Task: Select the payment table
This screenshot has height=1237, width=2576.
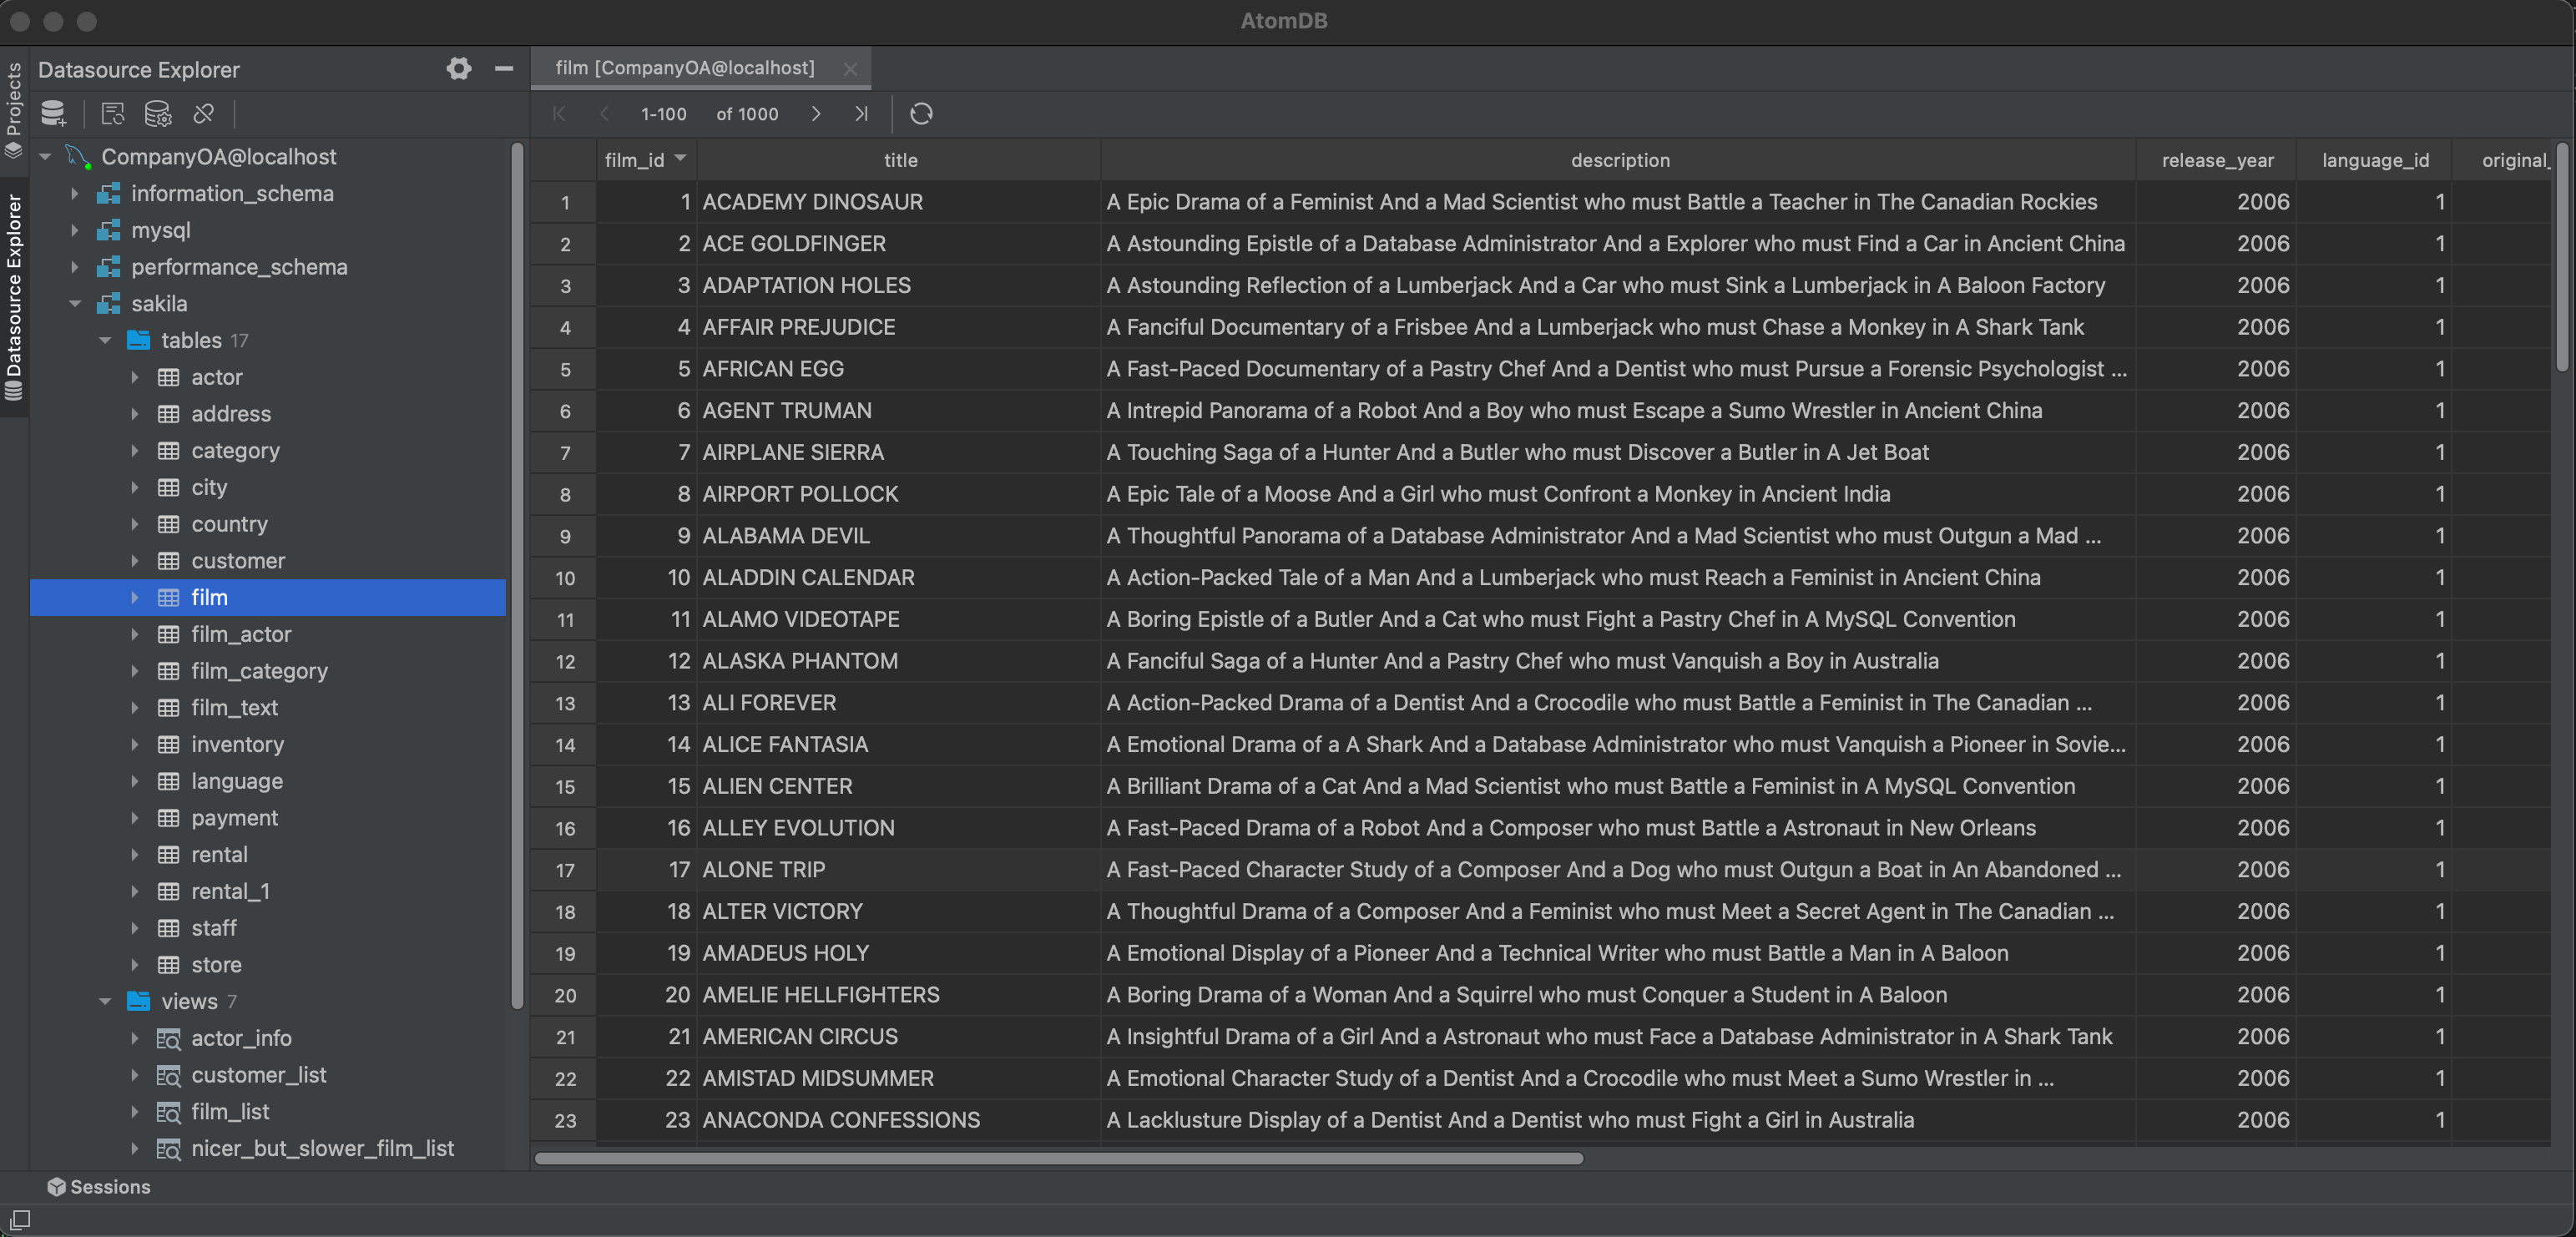Action: pyautogui.click(x=234, y=818)
